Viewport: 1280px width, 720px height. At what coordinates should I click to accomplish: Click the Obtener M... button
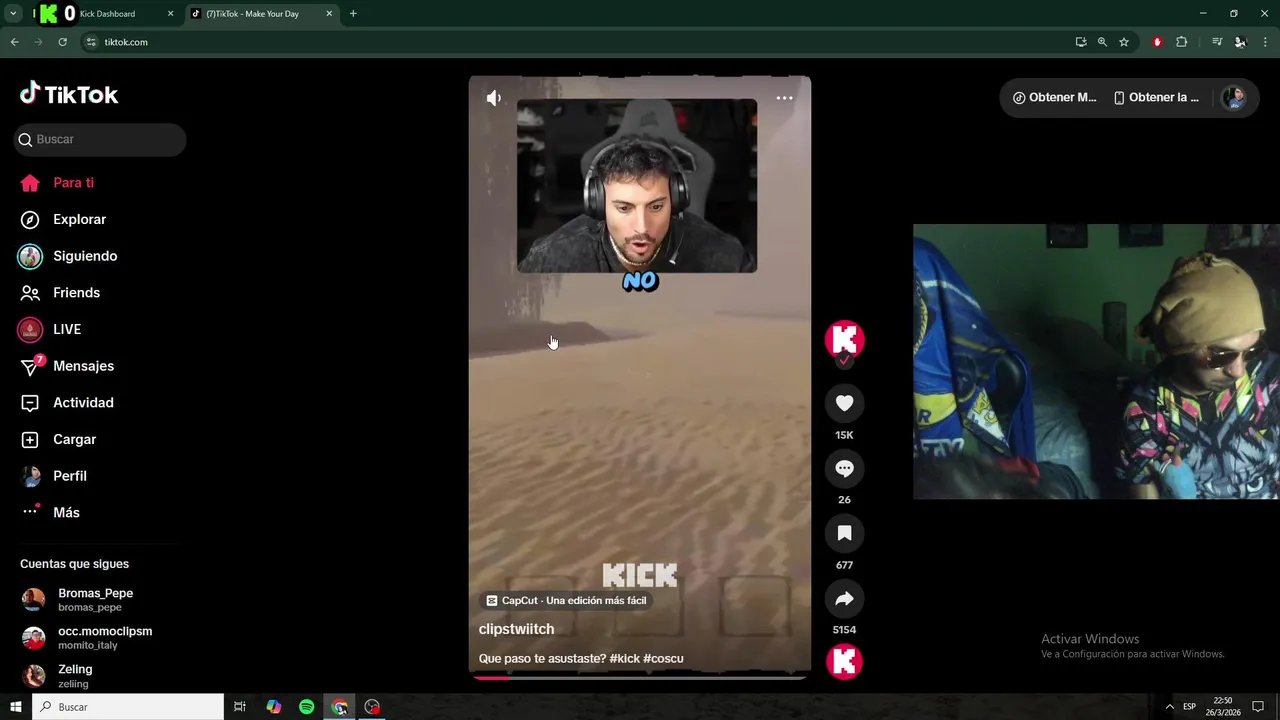tap(1055, 97)
